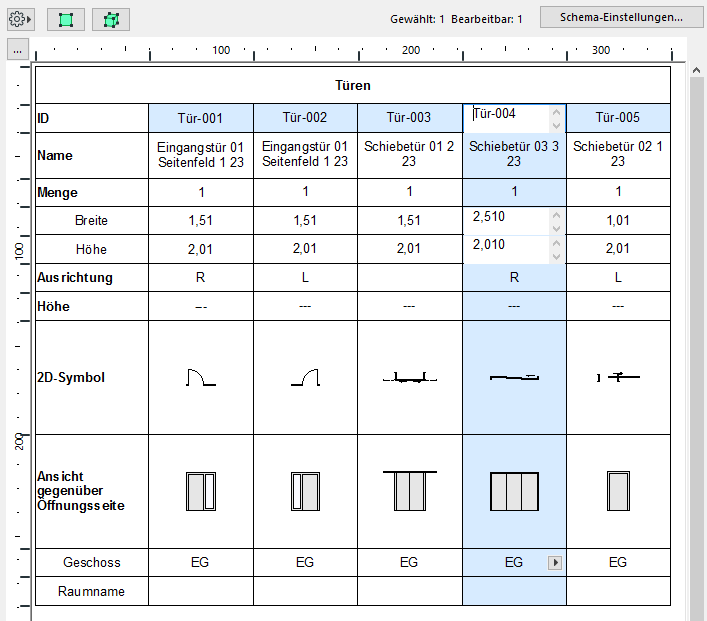Click name cell Schiebetür 01 2 23
Screen dimensions: 707x621
409,155
